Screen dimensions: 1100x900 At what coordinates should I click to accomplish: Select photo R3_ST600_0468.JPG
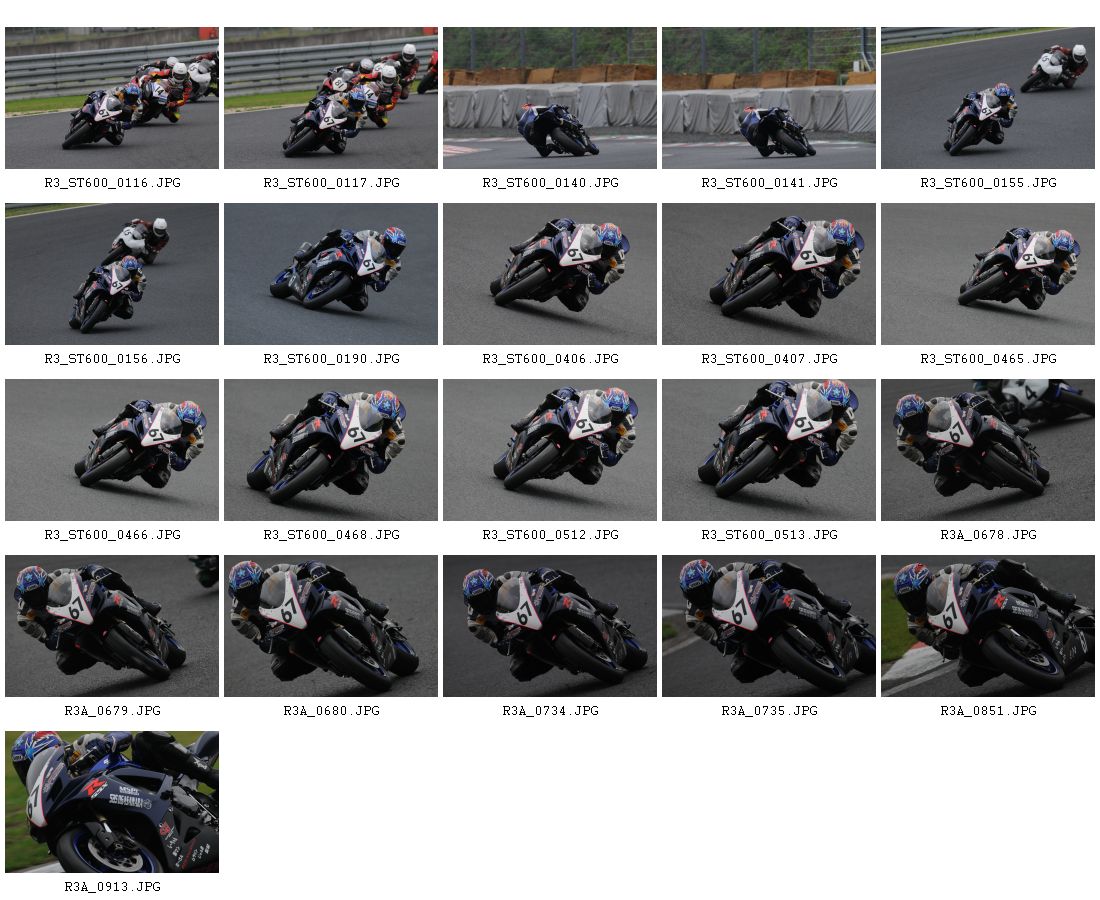(x=330, y=450)
